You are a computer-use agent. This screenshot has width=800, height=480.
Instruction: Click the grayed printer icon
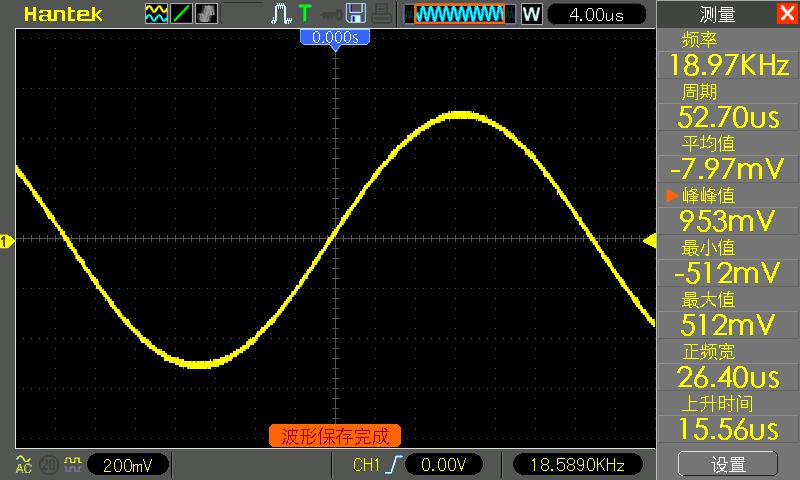pyautogui.click(x=381, y=14)
